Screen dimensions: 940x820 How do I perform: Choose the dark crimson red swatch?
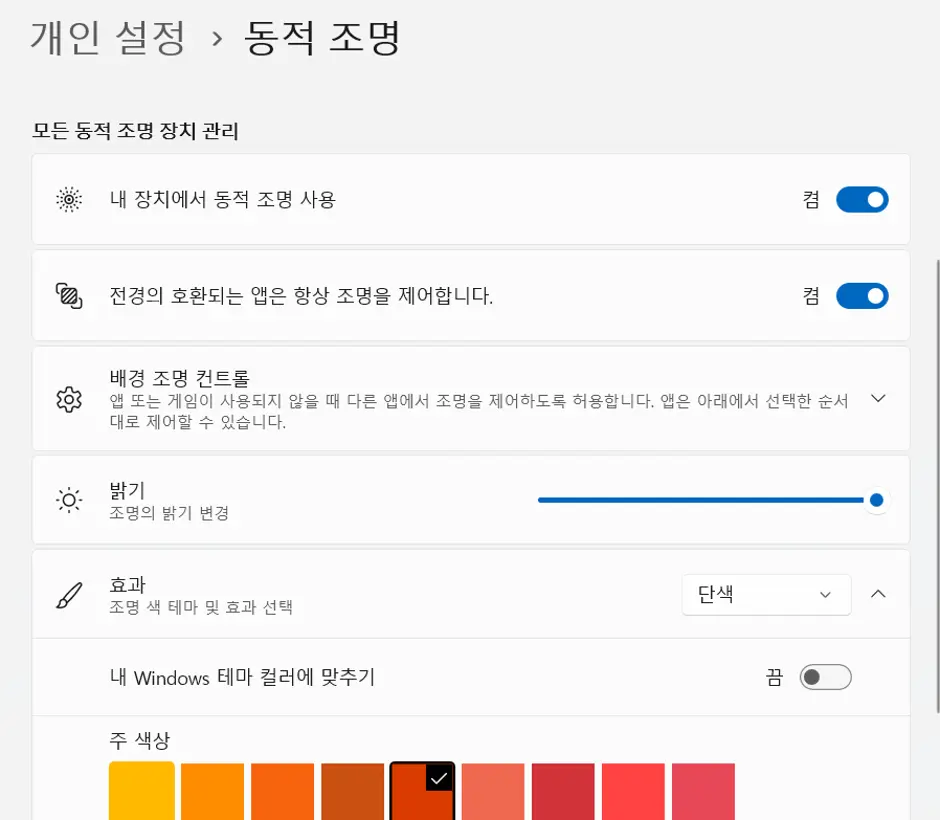[x=563, y=791]
